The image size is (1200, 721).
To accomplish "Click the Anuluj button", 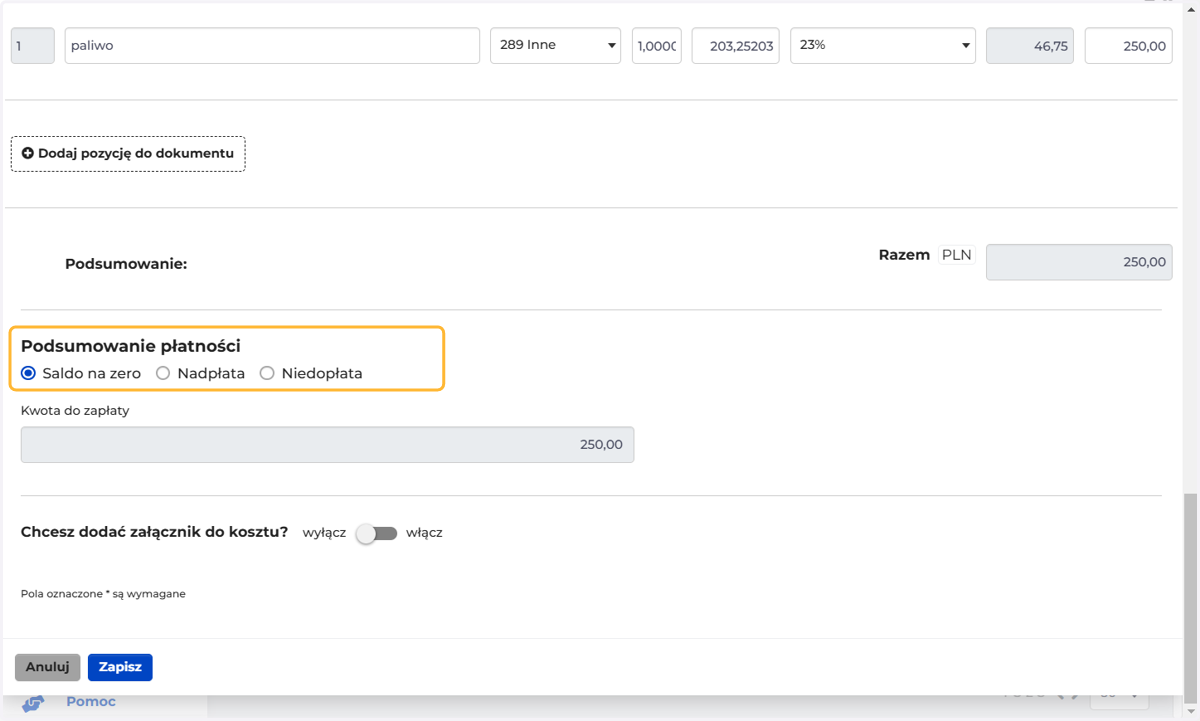I will [48, 667].
